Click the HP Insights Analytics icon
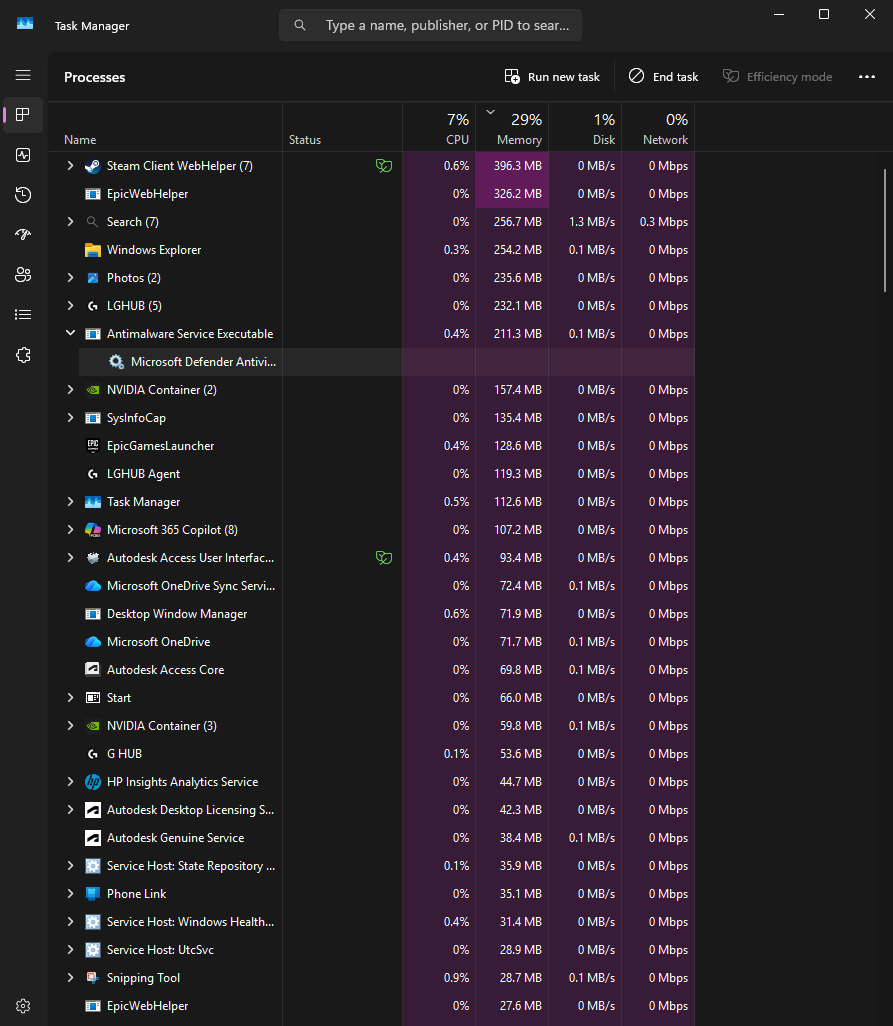Viewport: 893px width, 1026px height. pos(93,782)
